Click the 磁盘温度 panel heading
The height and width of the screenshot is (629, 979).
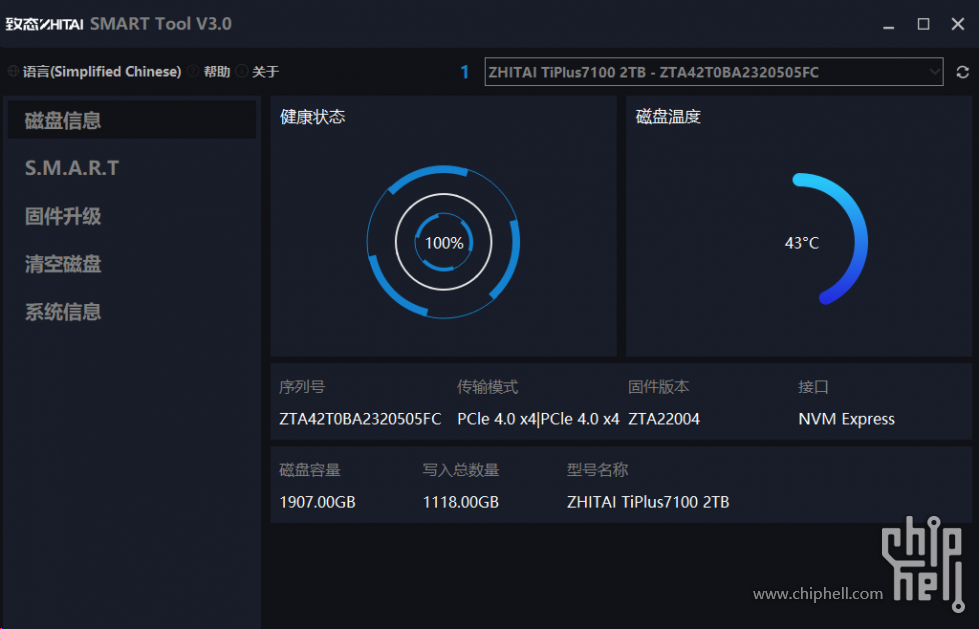[x=668, y=117]
